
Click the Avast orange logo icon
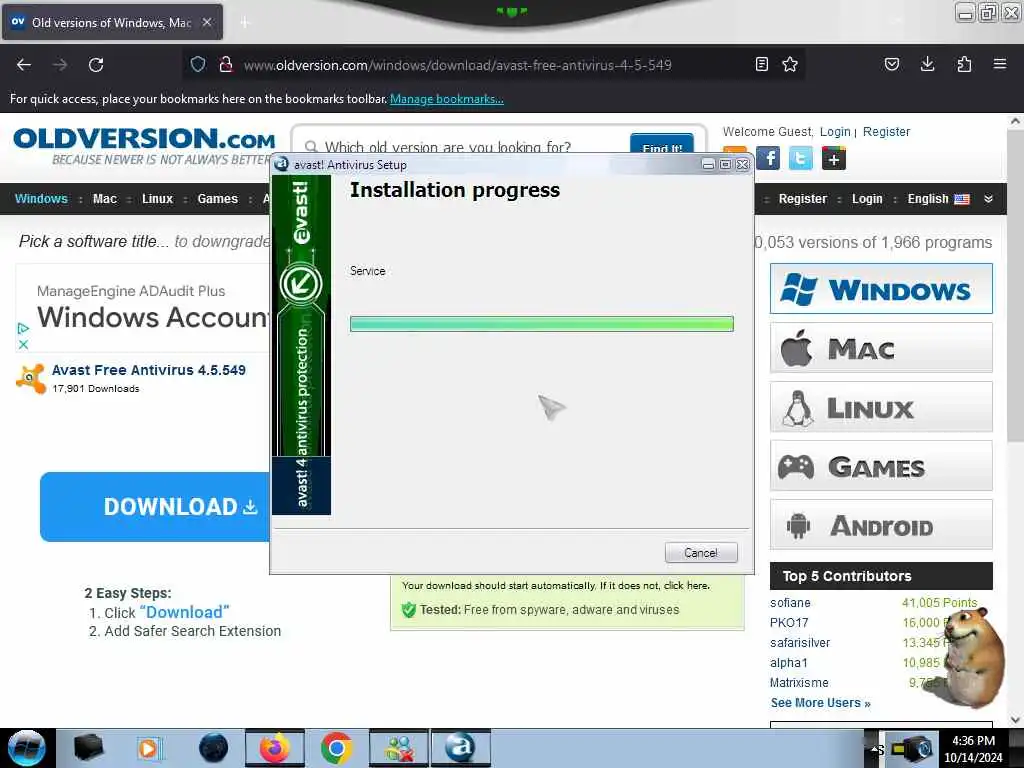pos(31,378)
